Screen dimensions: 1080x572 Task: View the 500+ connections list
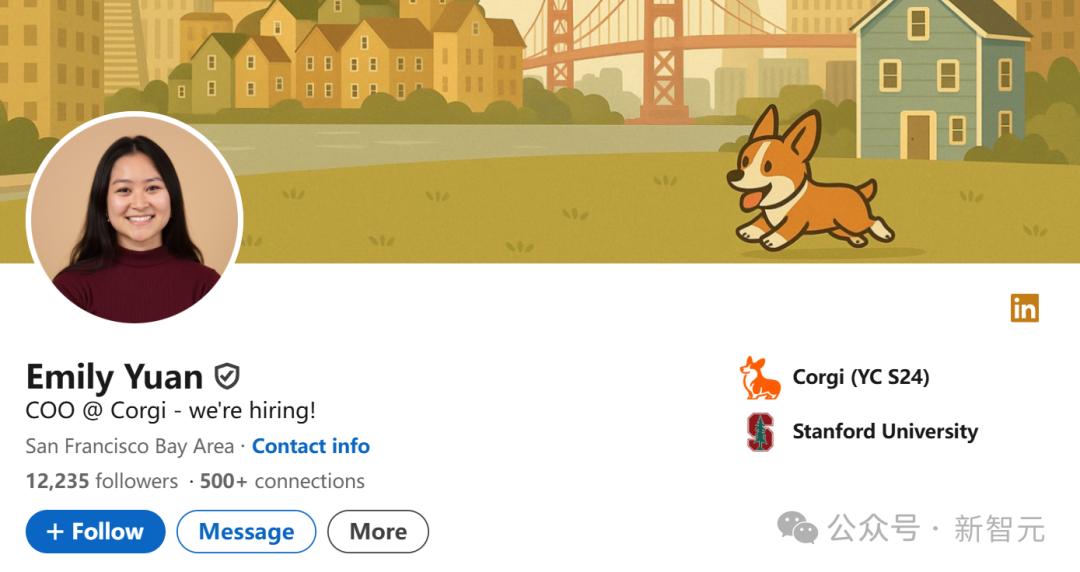click(282, 481)
